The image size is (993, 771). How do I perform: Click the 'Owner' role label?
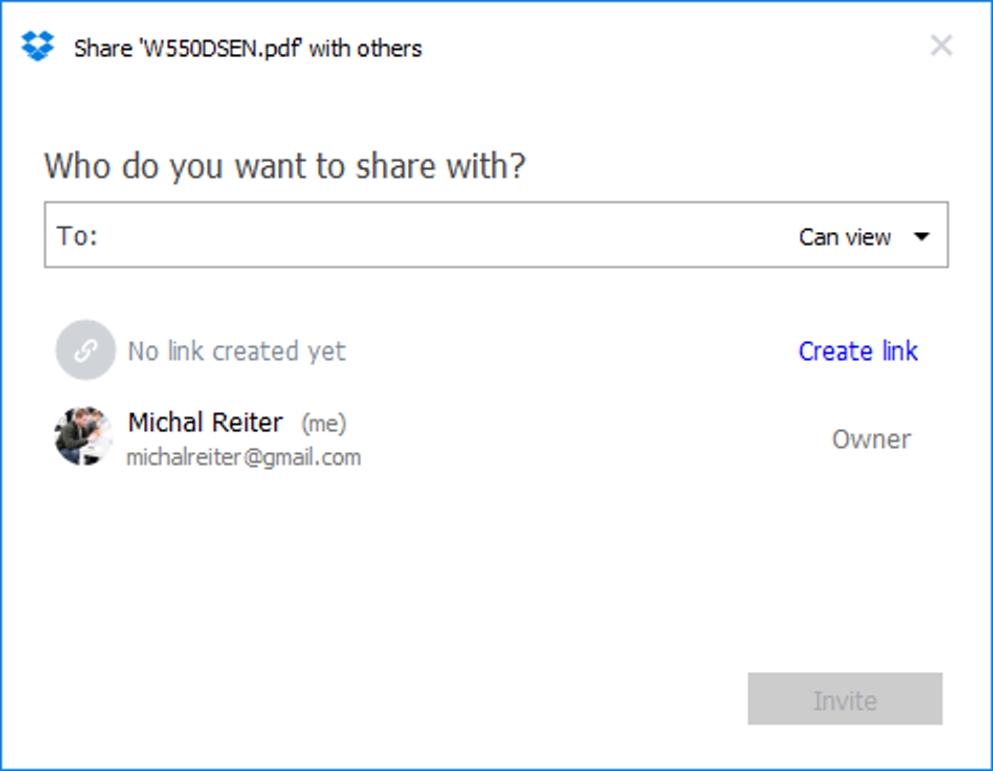point(871,439)
